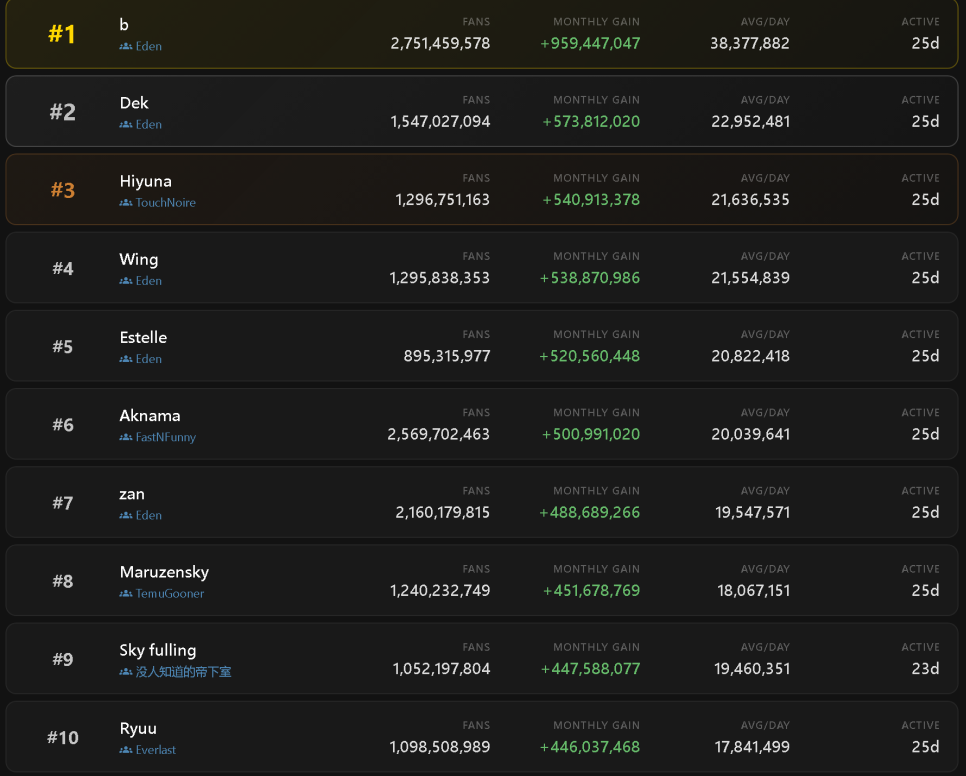This screenshot has height=776, width=966.
Task: Click the group icon next to TemuGooner
Action: [126, 594]
